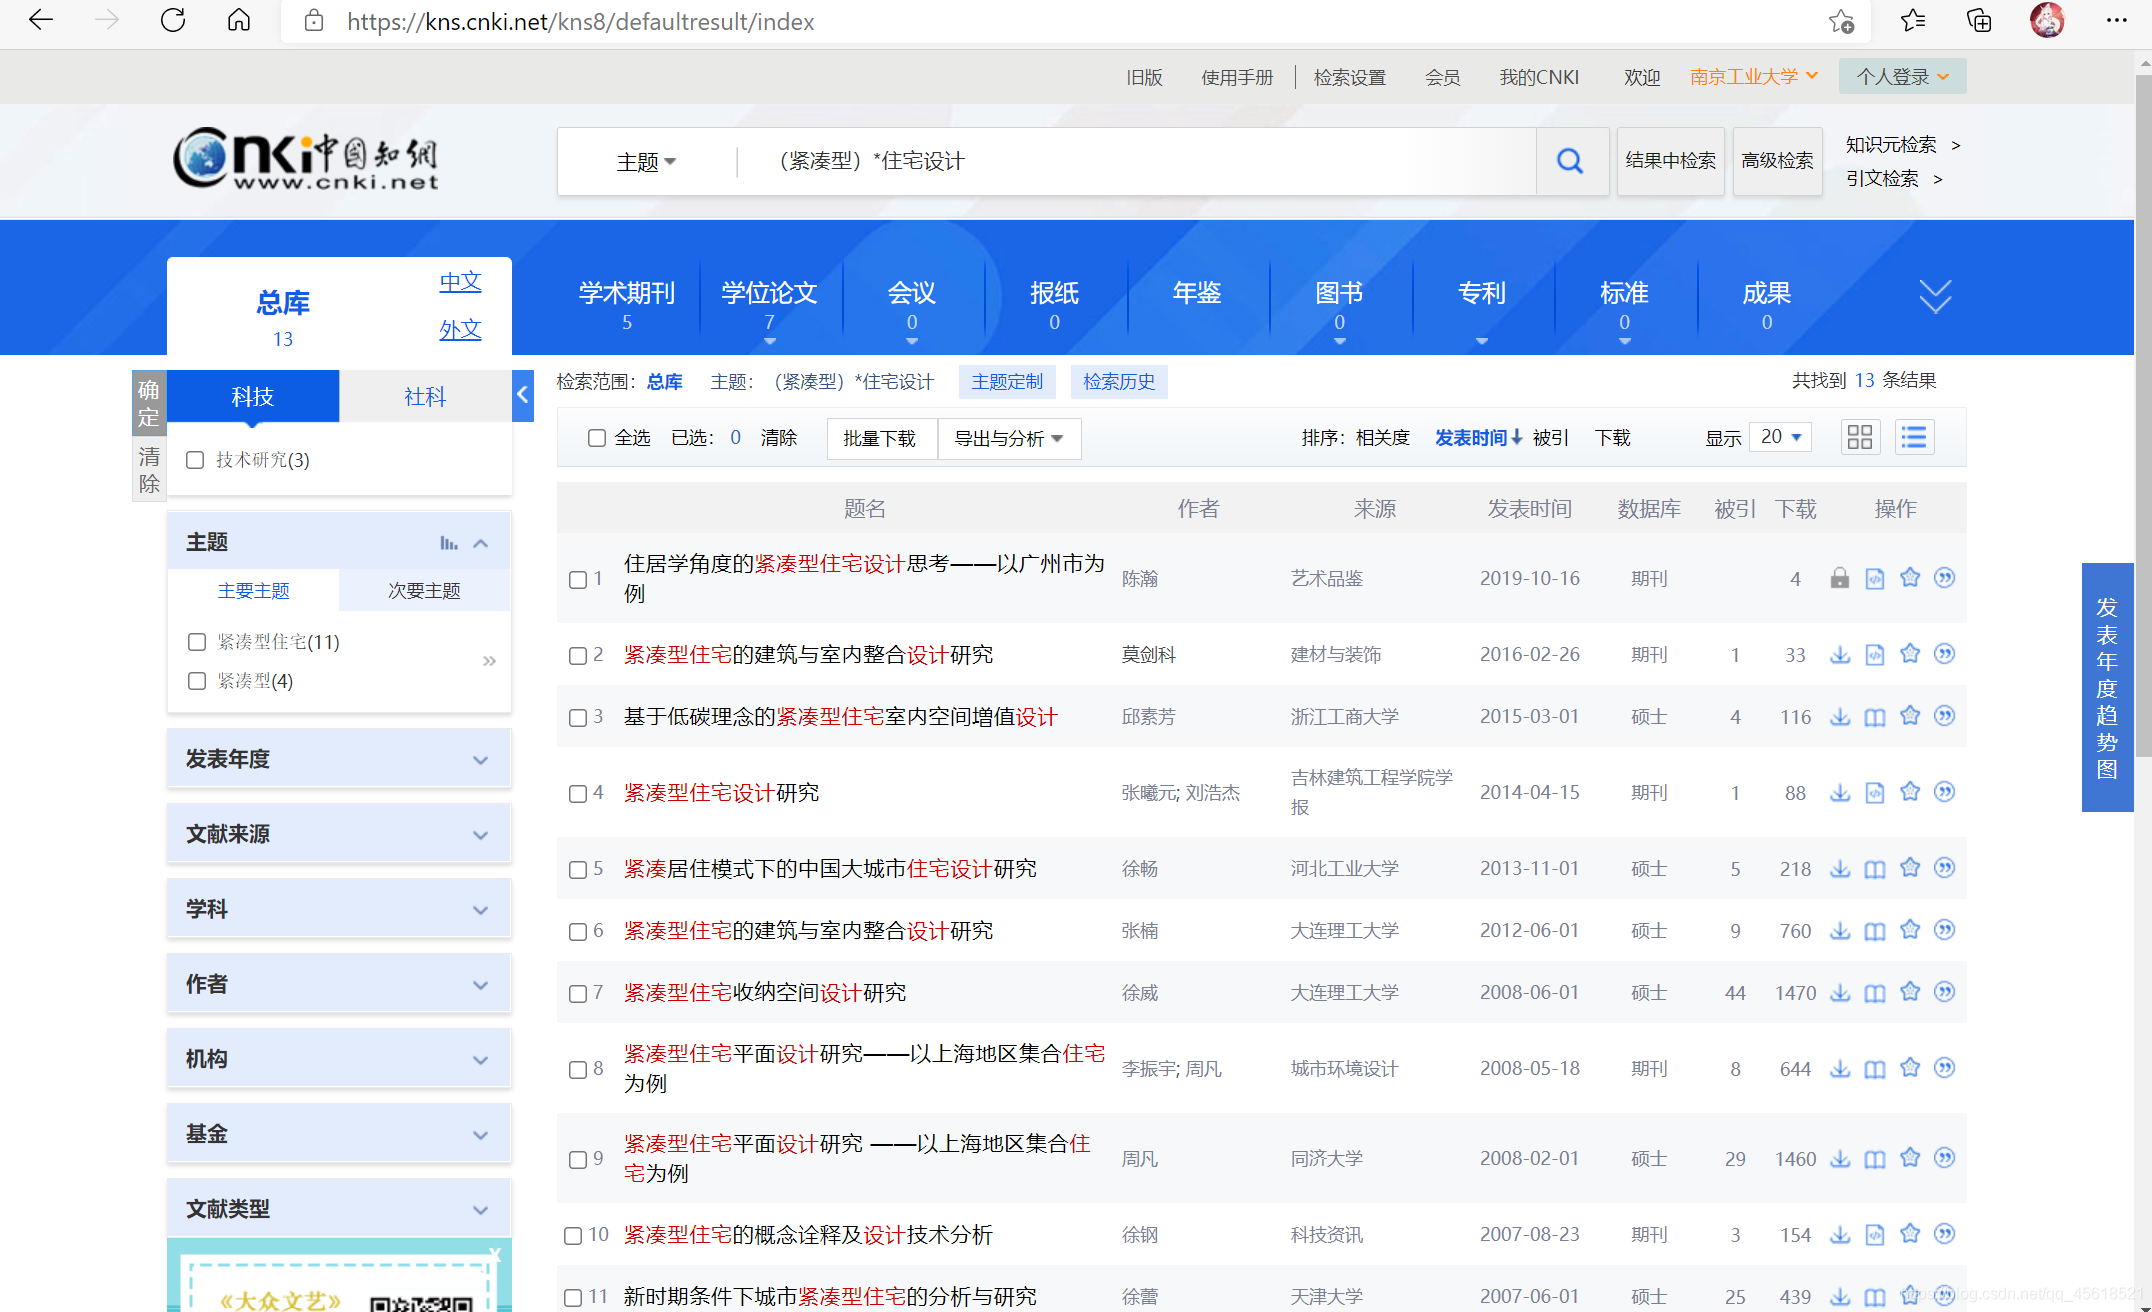Collapse left sidebar with arrow button
This screenshot has width=2152, height=1312.
[522, 395]
